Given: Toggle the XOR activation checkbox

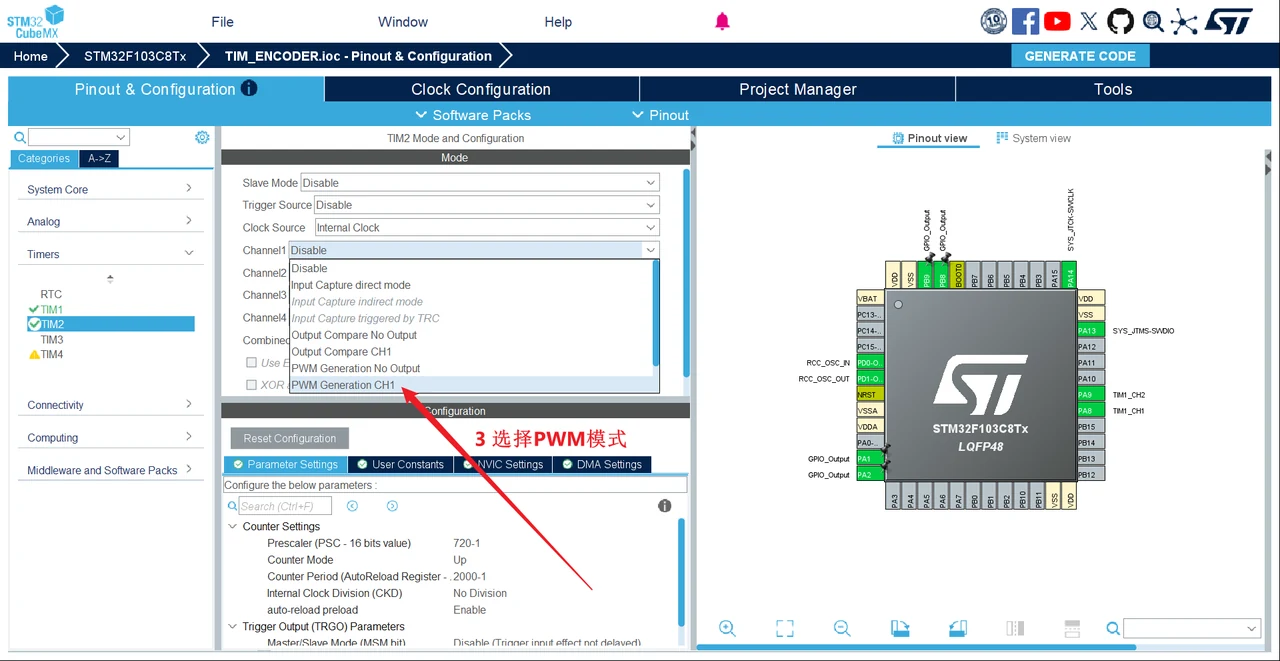Looking at the screenshot, I should pyautogui.click(x=252, y=385).
